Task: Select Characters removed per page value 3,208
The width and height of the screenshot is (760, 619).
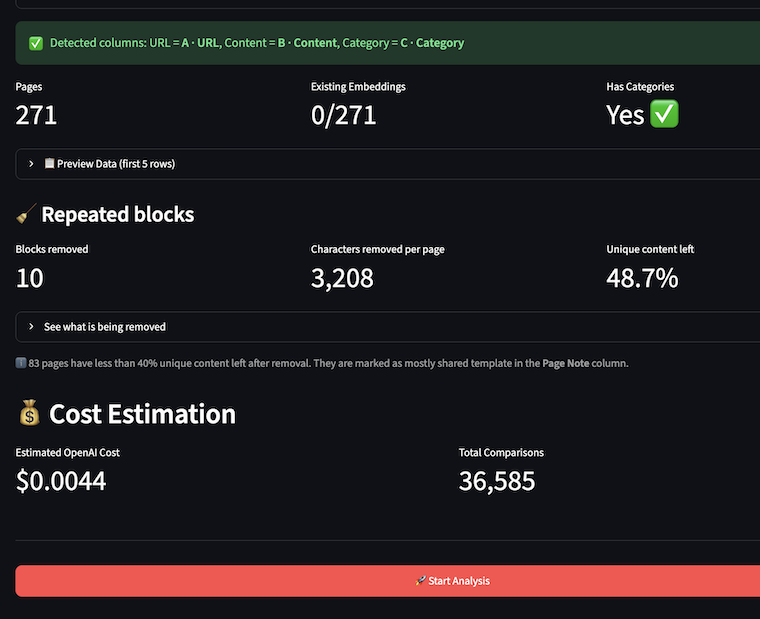Action: coord(342,278)
